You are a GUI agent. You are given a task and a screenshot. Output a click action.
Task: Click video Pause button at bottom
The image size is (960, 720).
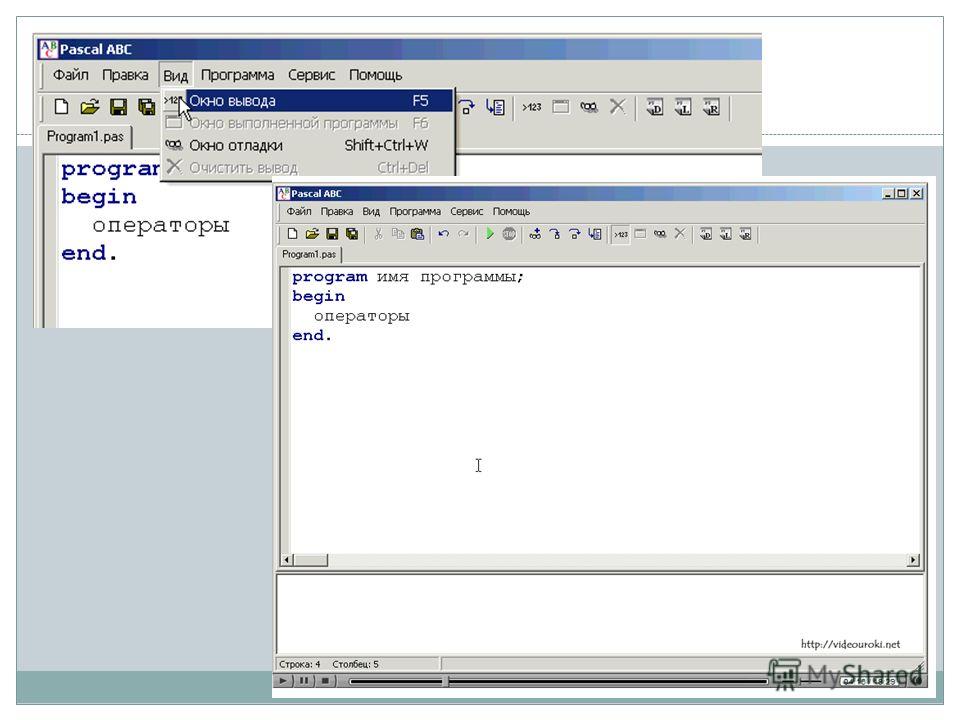(304, 680)
